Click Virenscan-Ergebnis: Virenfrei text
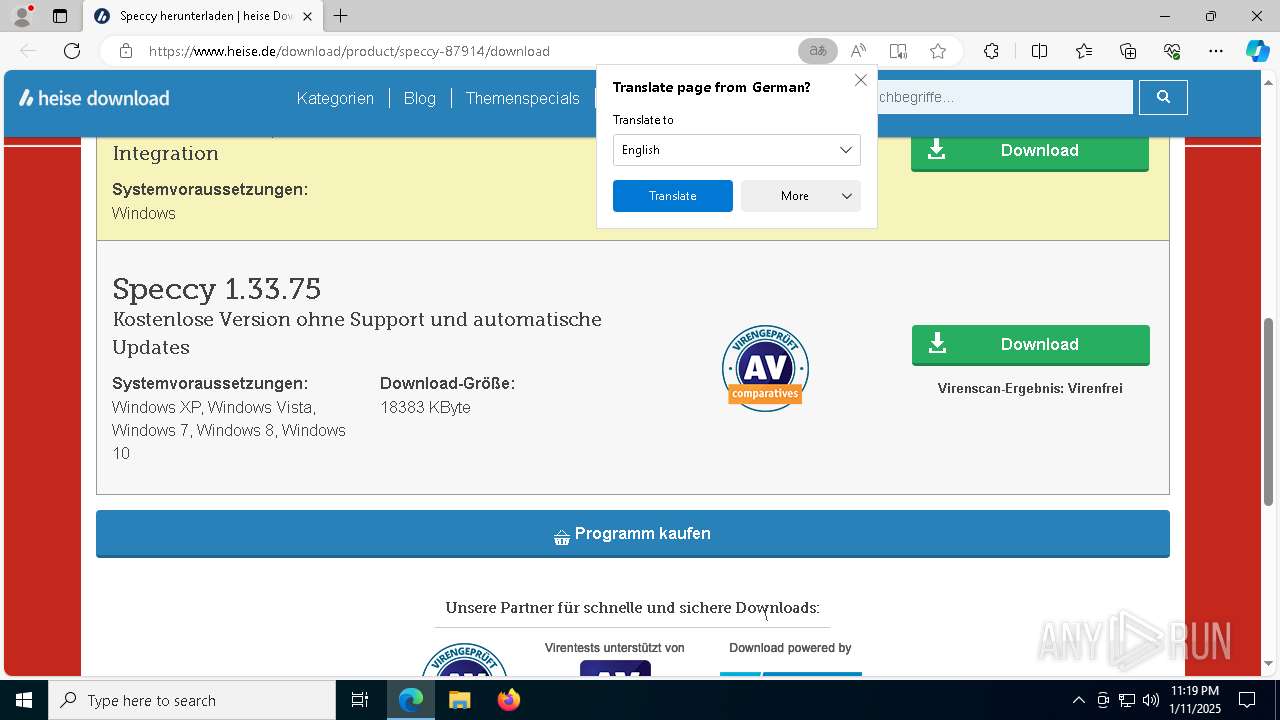The height and width of the screenshot is (720, 1280). point(1030,388)
